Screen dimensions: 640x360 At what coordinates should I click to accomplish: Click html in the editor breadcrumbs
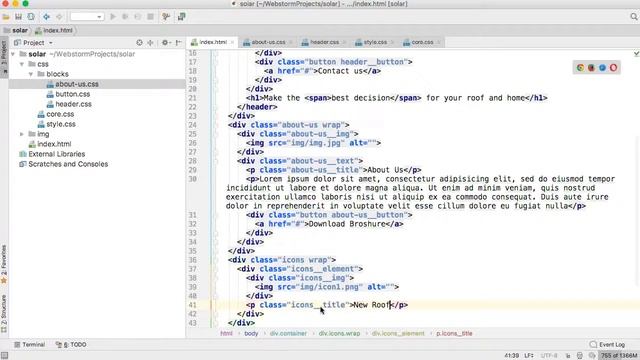click(x=226, y=333)
